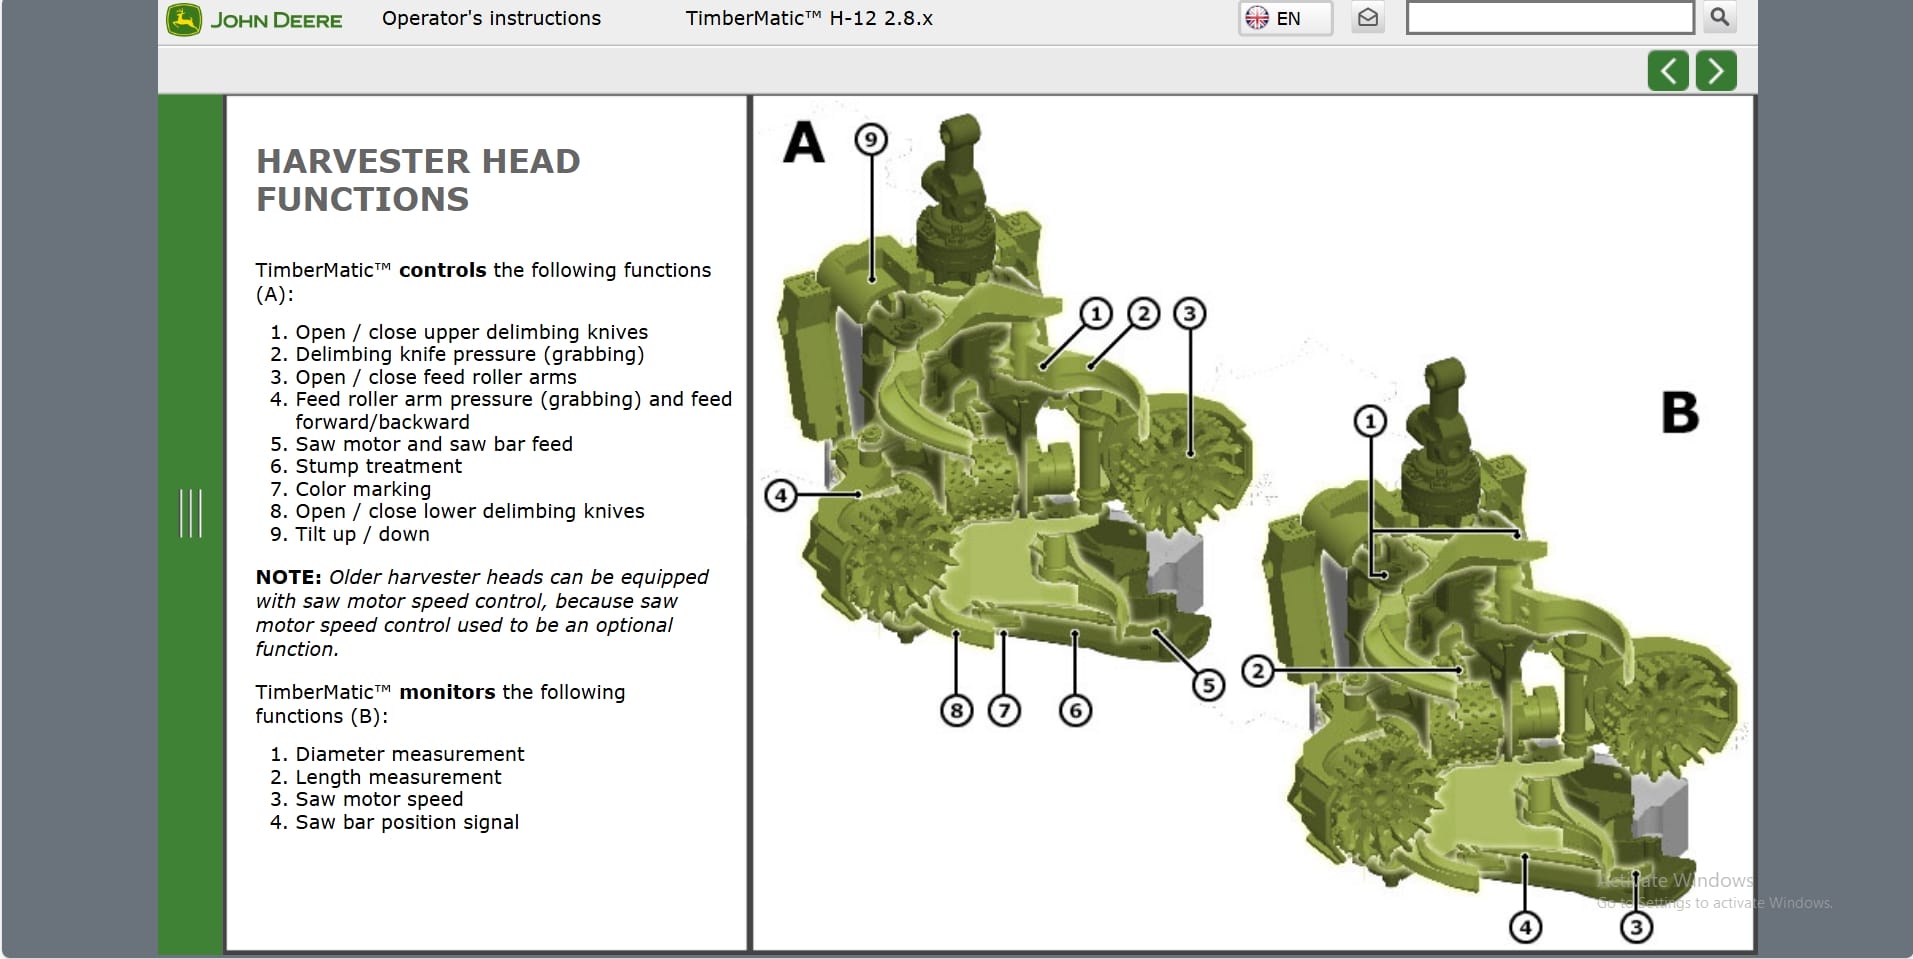Select callout 3 at bottom of diagram B
This screenshot has width=1913, height=959.
tap(1636, 927)
